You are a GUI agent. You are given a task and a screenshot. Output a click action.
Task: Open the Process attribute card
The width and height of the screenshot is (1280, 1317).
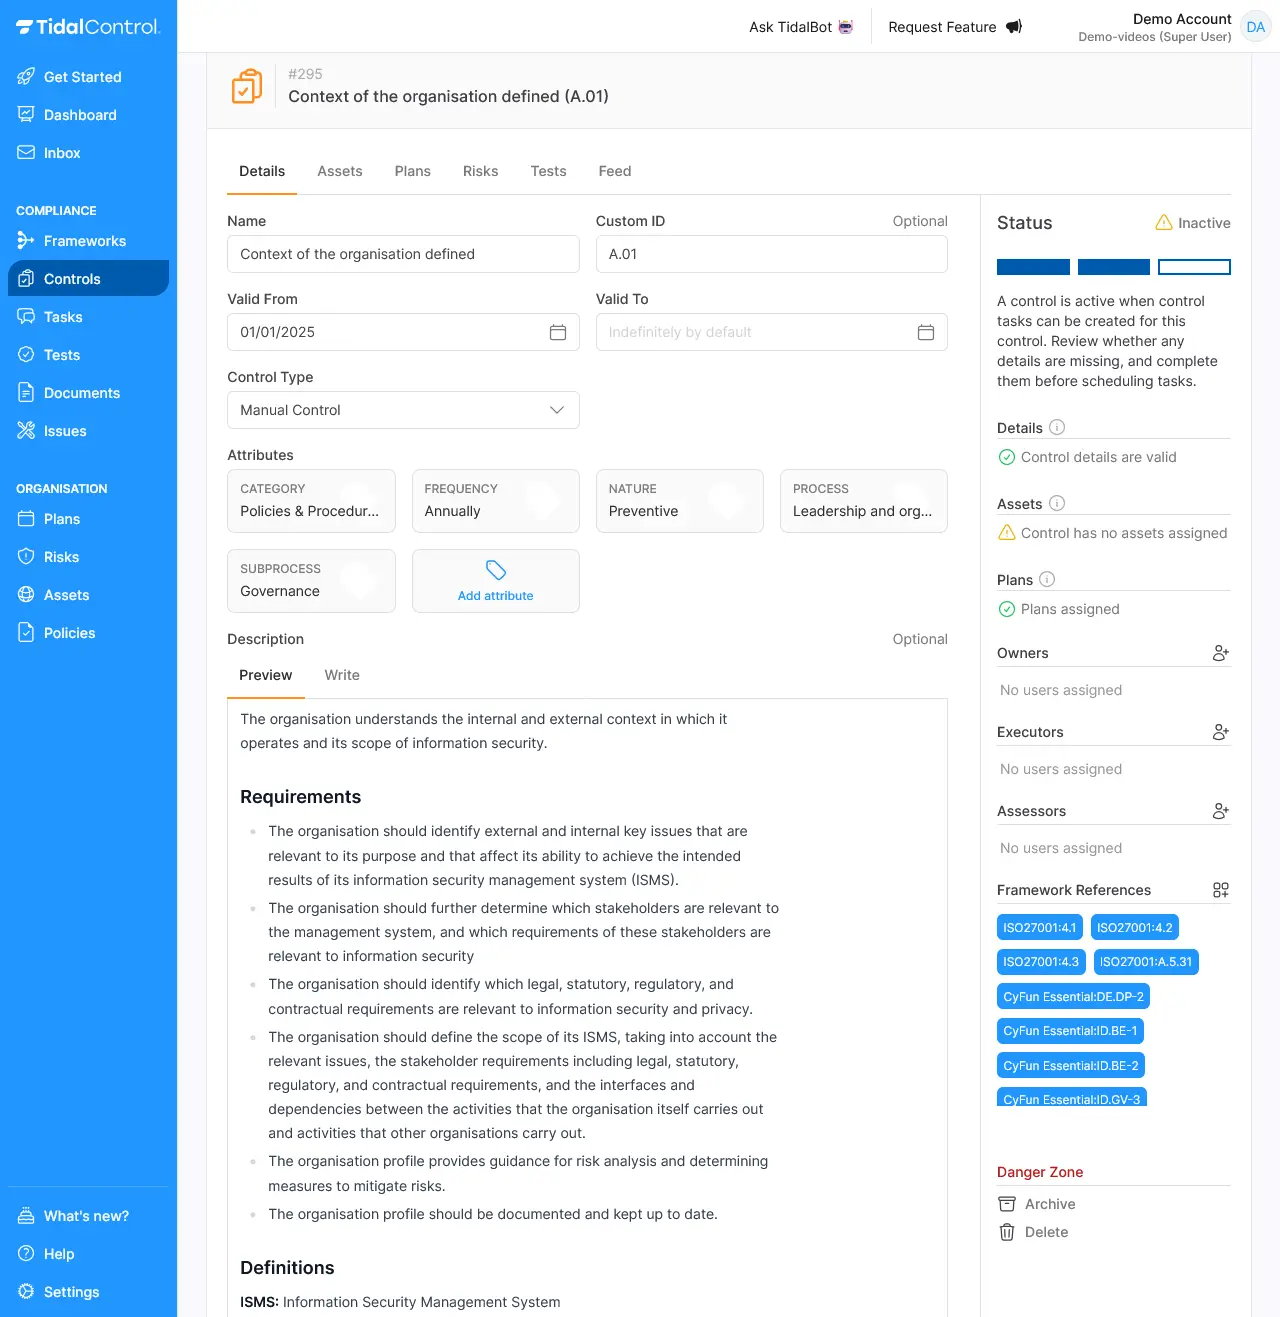(864, 501)
